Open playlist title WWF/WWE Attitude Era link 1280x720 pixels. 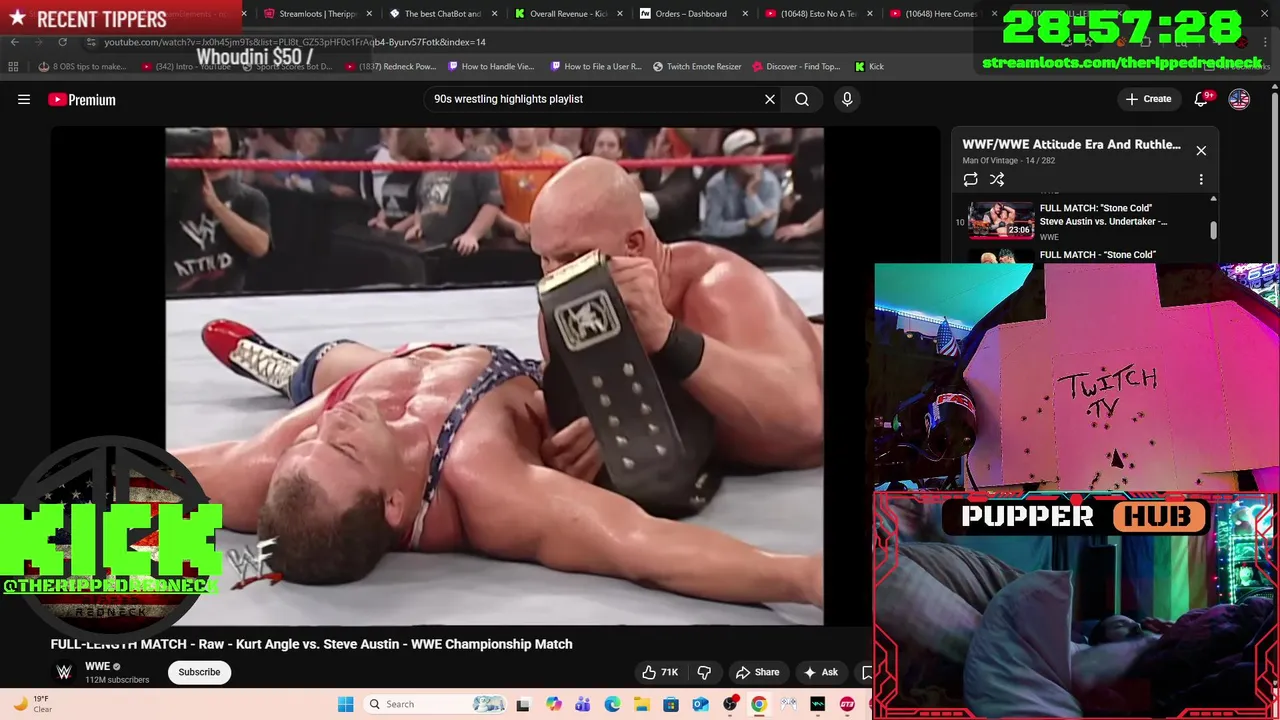point(1071,145)
